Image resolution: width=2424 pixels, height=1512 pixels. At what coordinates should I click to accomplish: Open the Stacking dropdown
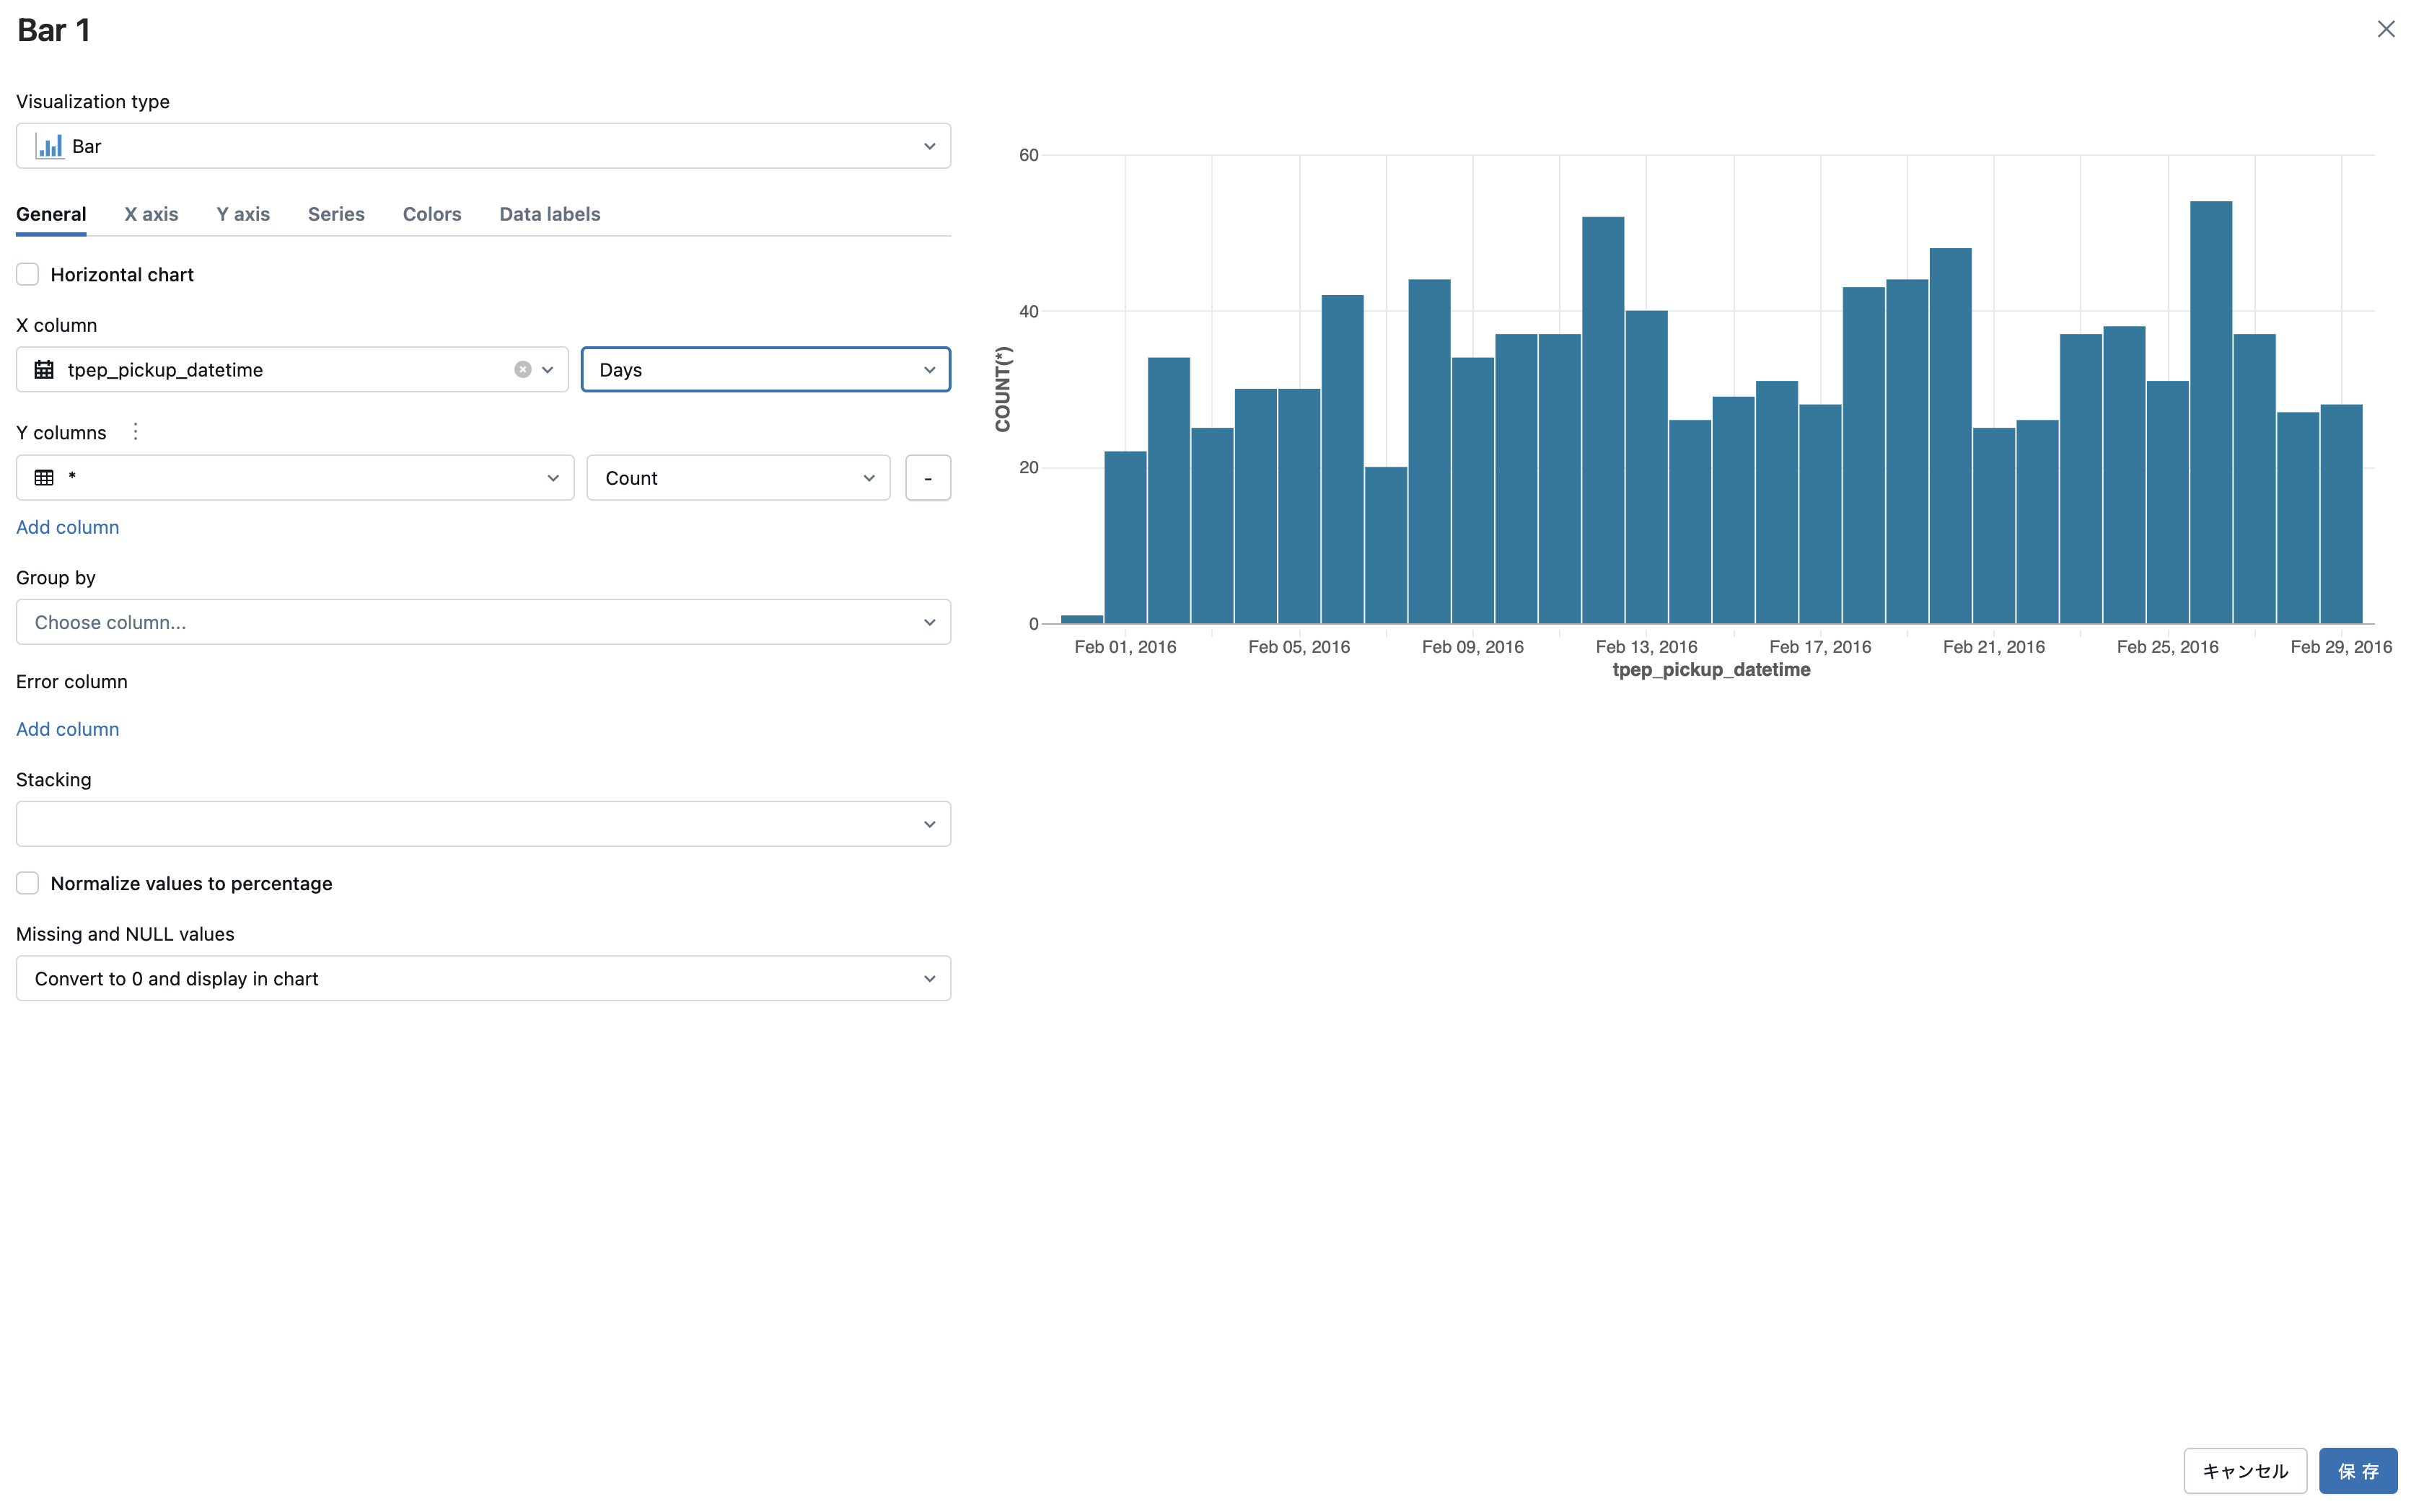click(x=483, y=824)
